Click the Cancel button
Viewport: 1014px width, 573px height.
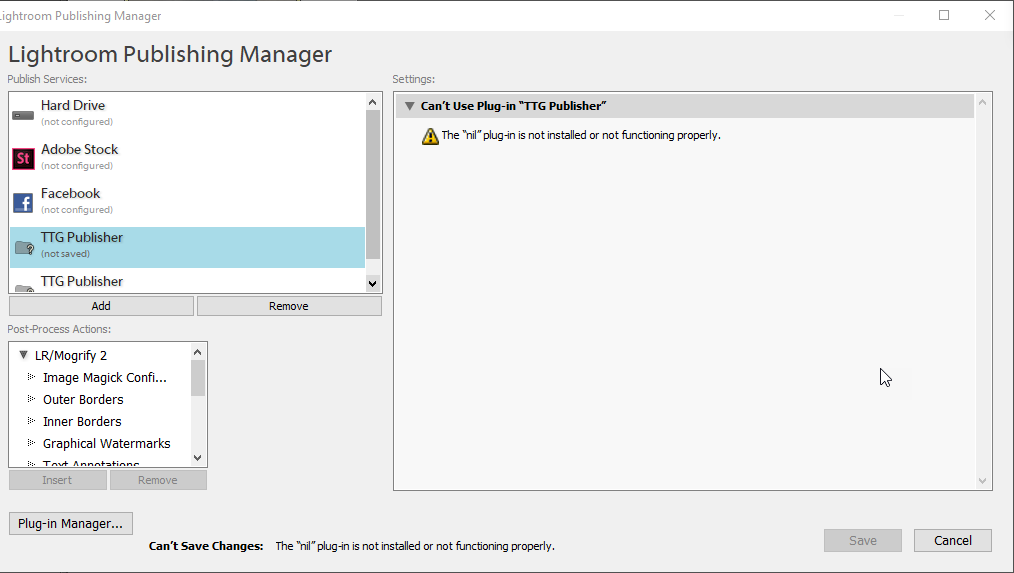click(953, 541)
